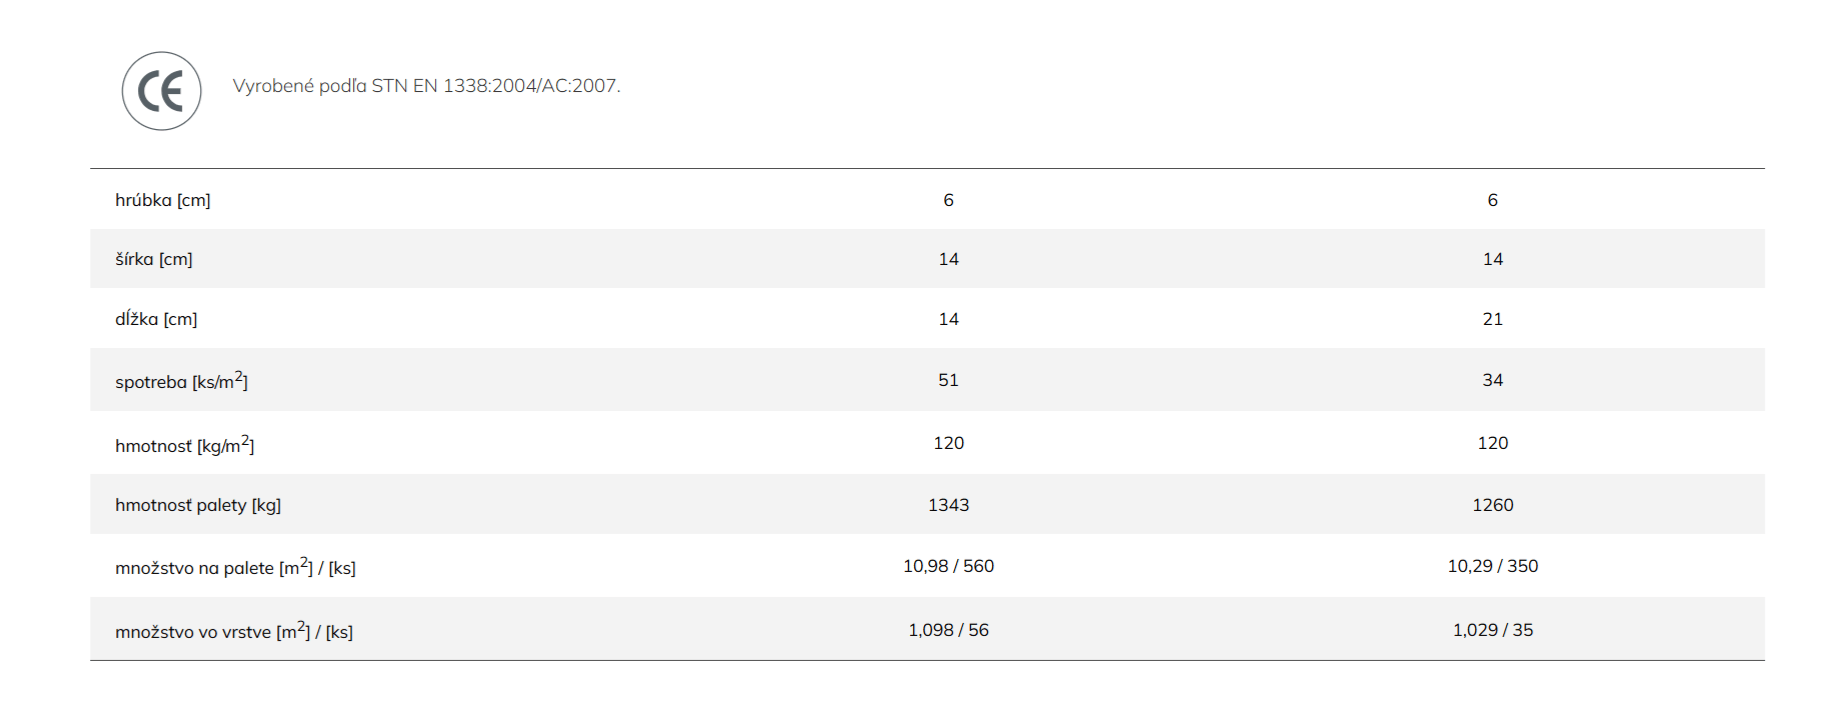Select the hmotnosť [kg/m2] label

185,444
